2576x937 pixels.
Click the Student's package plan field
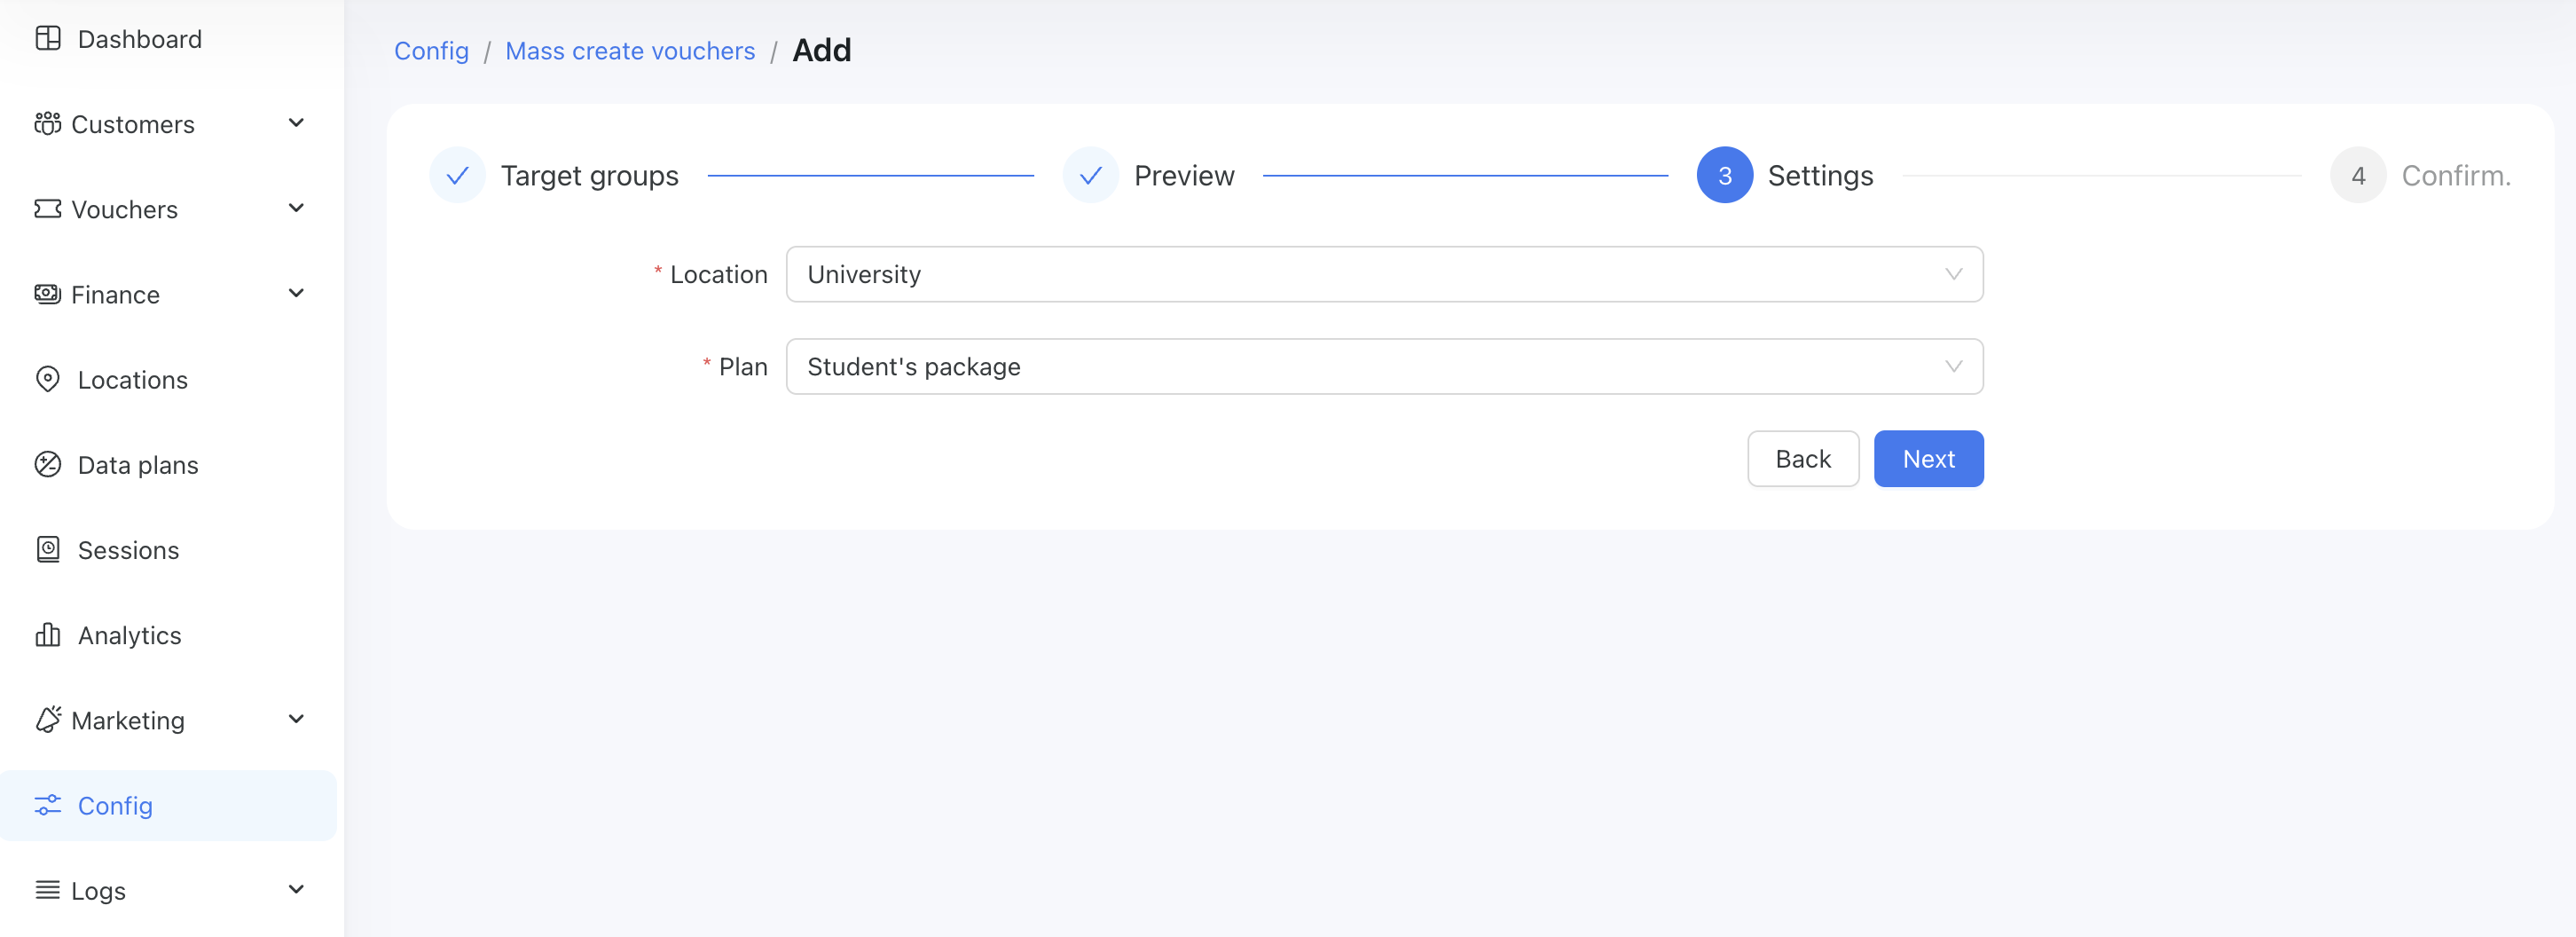click(x=1384, y=367)
